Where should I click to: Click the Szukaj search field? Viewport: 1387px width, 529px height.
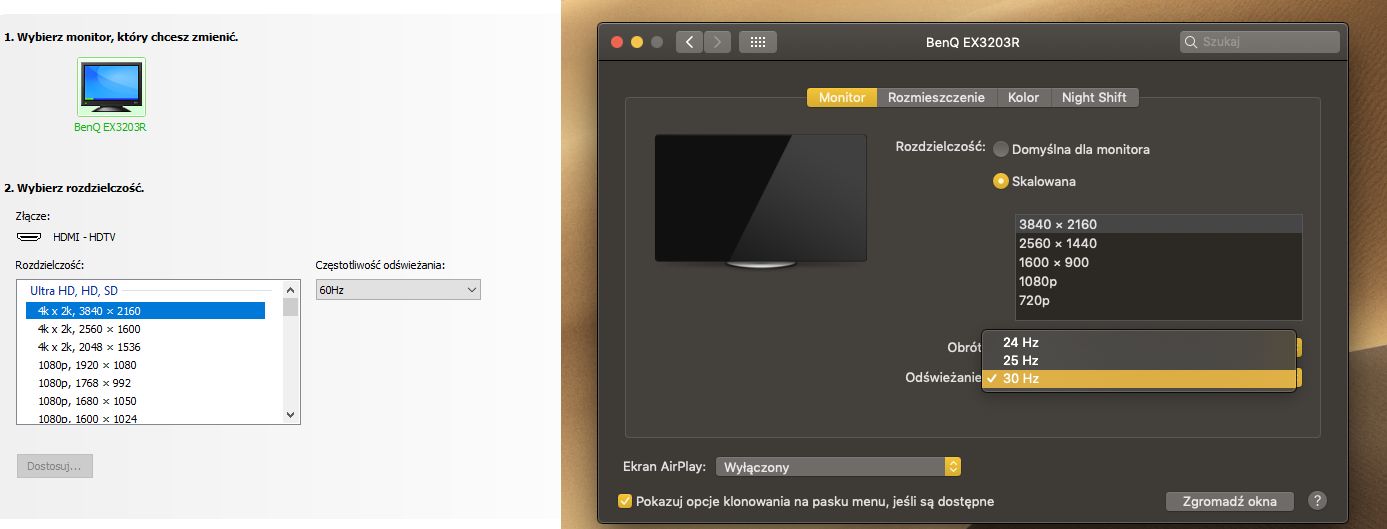point(1259,42)
